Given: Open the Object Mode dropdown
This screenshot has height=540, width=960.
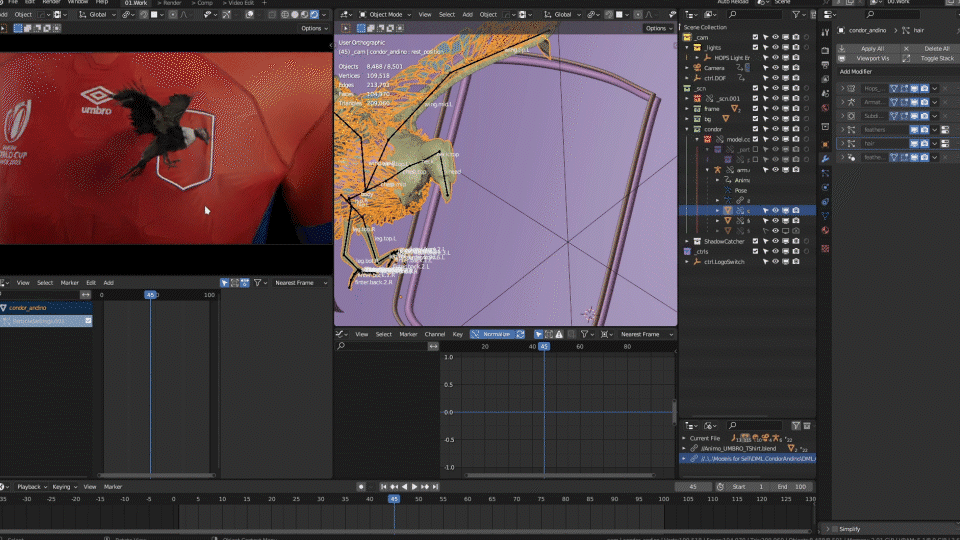Looking at the screenshot, I should pos(385,14).
